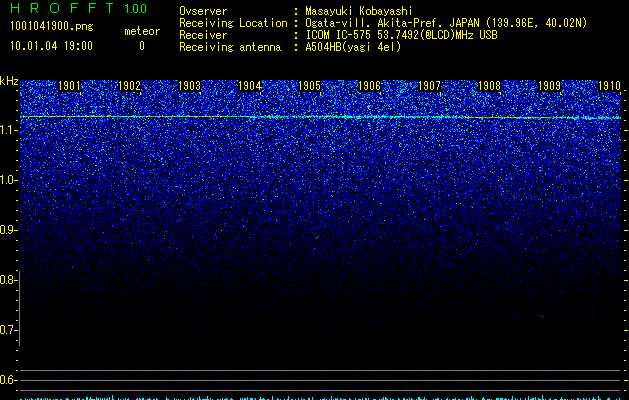
Task: Click the 0.8 frequency axis label
Action: [x=8, y=280]
